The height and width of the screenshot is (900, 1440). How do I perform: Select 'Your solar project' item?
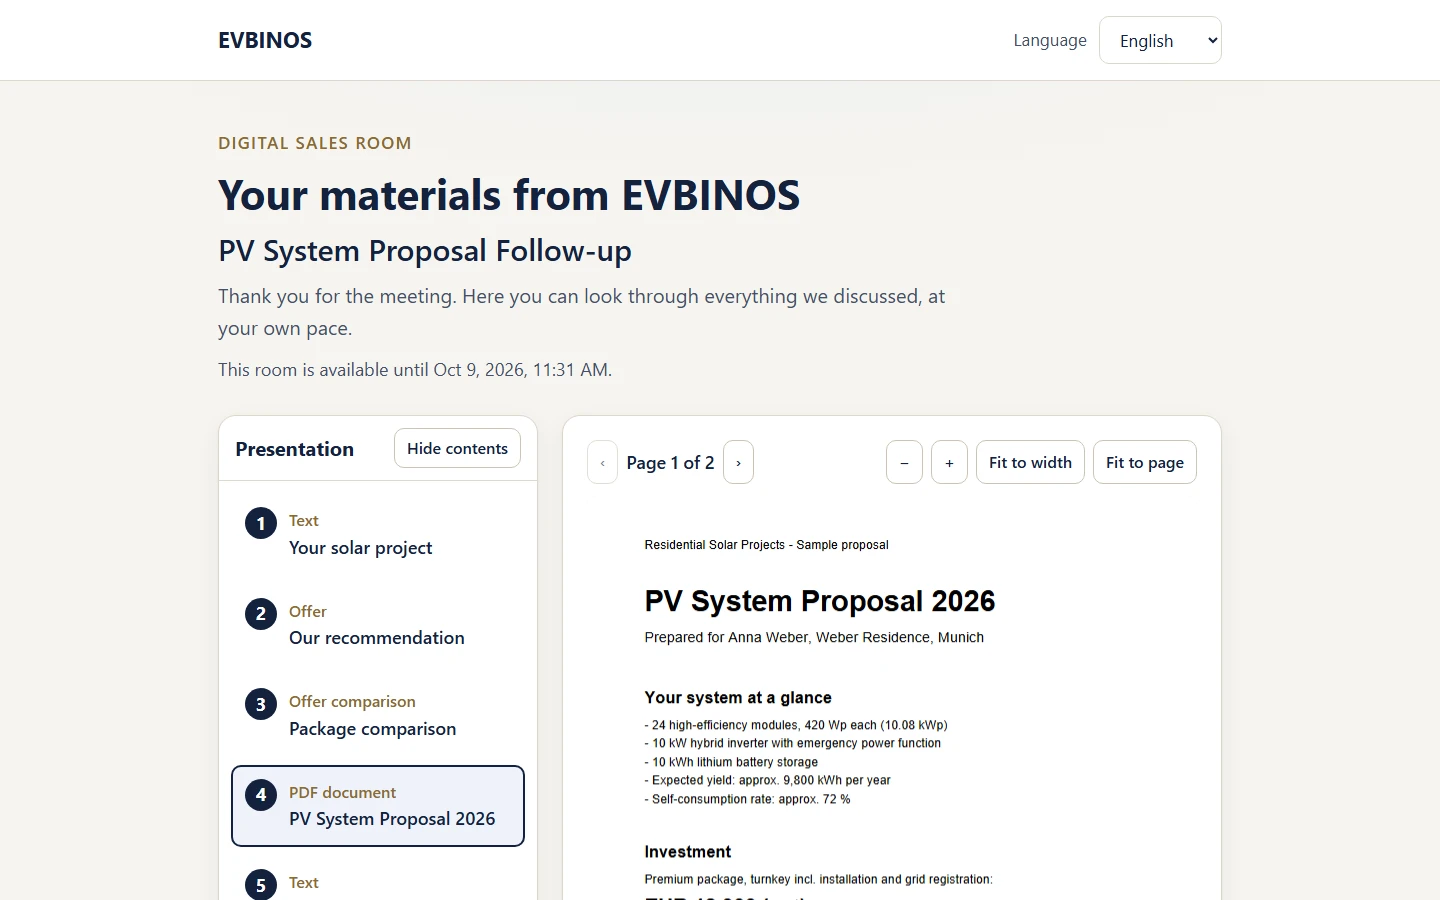pos(378,535)
